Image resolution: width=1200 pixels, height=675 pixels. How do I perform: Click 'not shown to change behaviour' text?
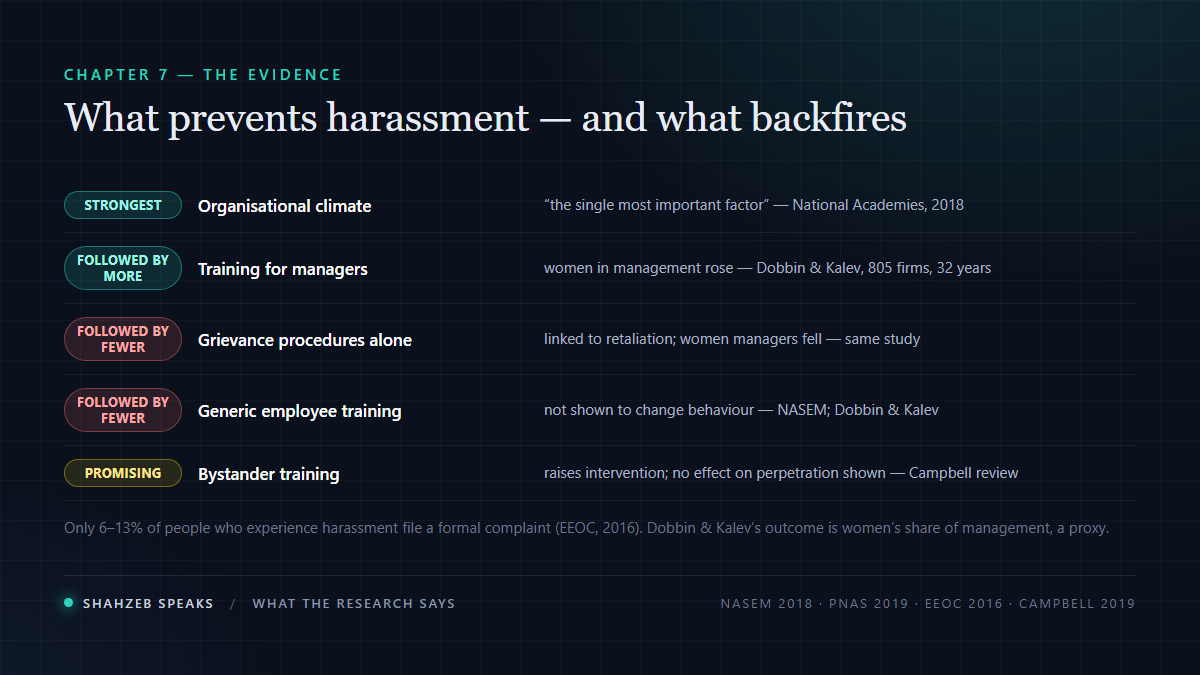741,410
